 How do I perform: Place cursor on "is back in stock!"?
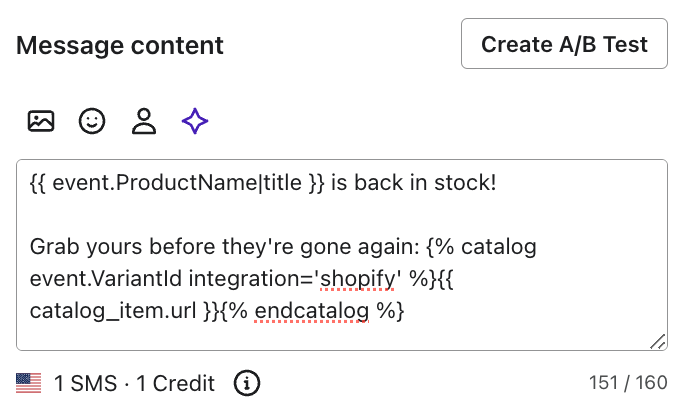coord(418,184)
